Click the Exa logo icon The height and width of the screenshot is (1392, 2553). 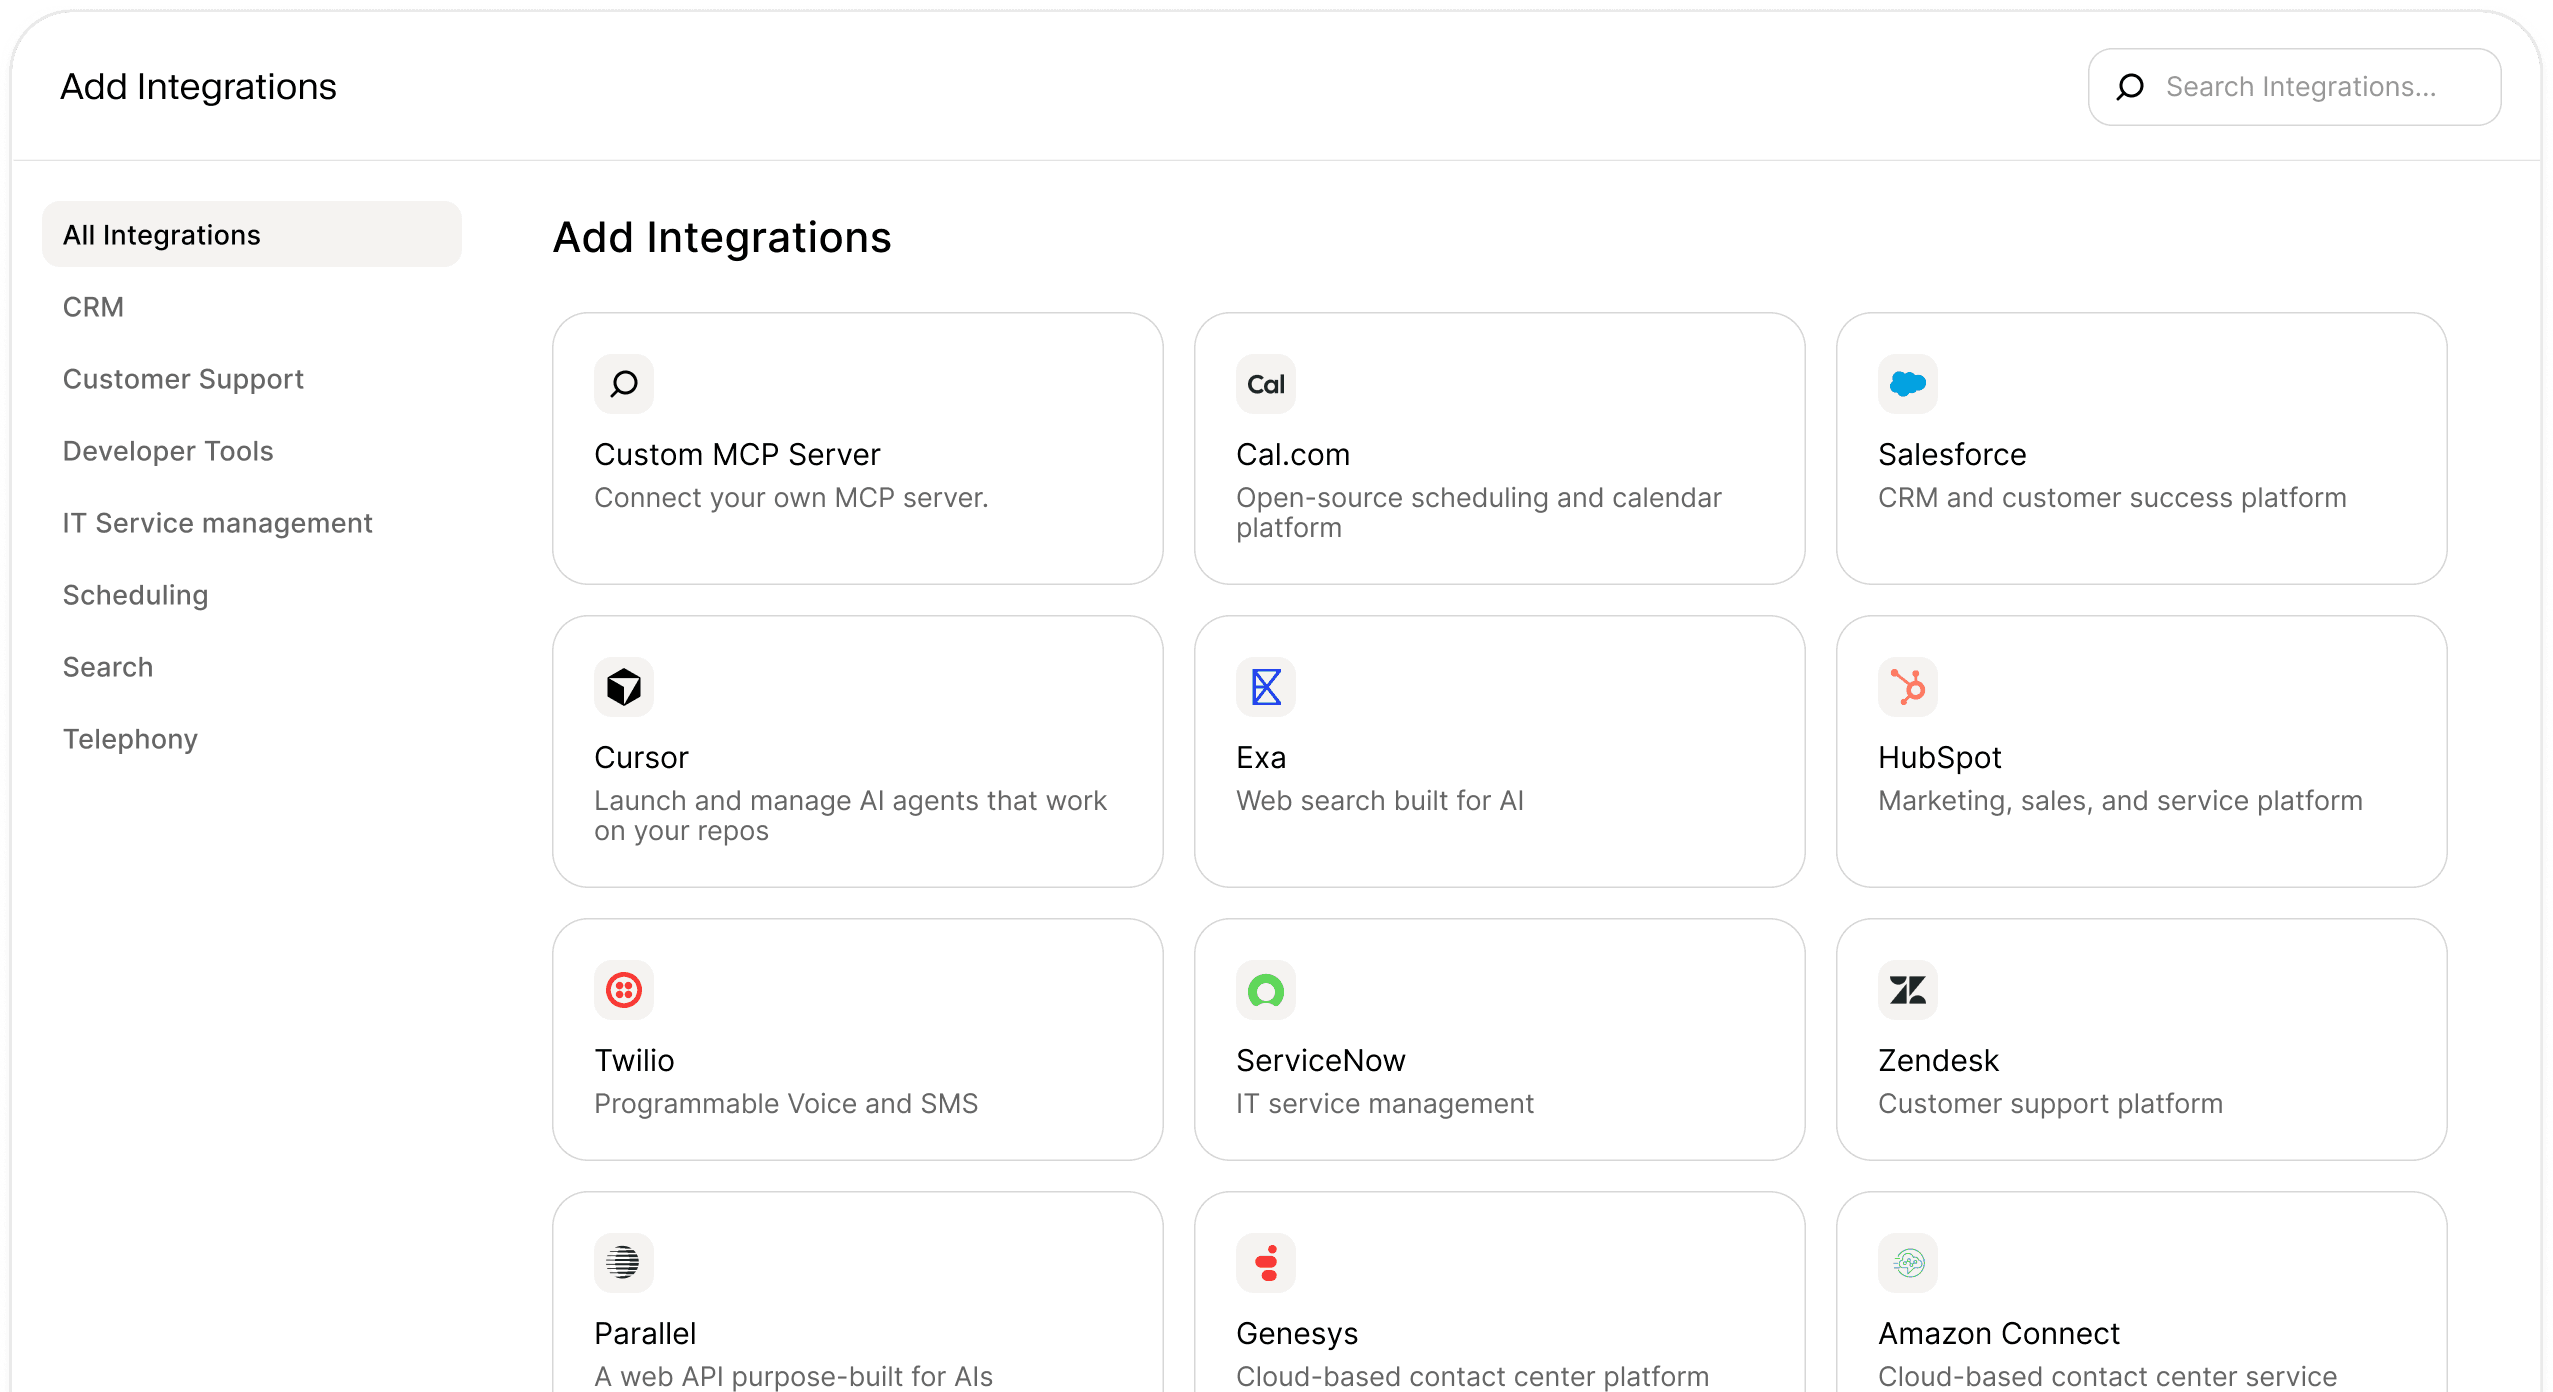(x=1266, y=687)
